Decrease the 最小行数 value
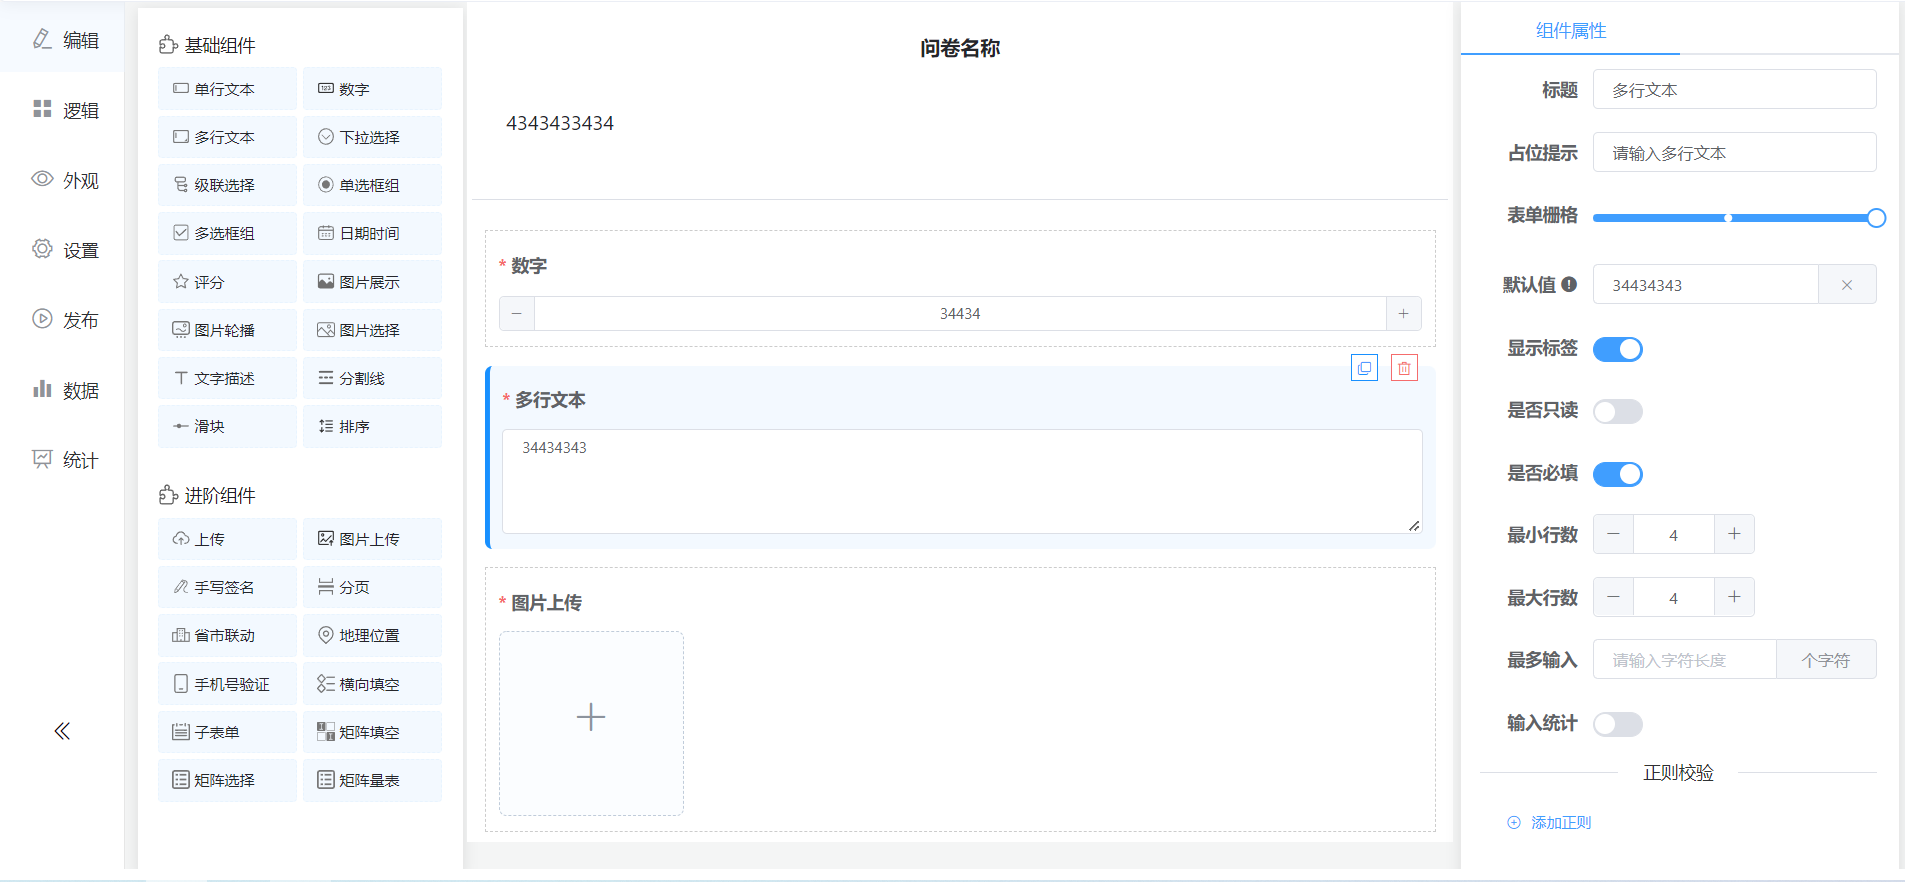This screenshot has height=882, width=1905. [x=1613, y=534]
